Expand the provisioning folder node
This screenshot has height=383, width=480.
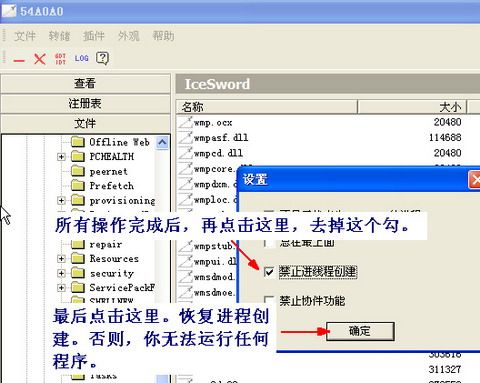coord(61,200)
